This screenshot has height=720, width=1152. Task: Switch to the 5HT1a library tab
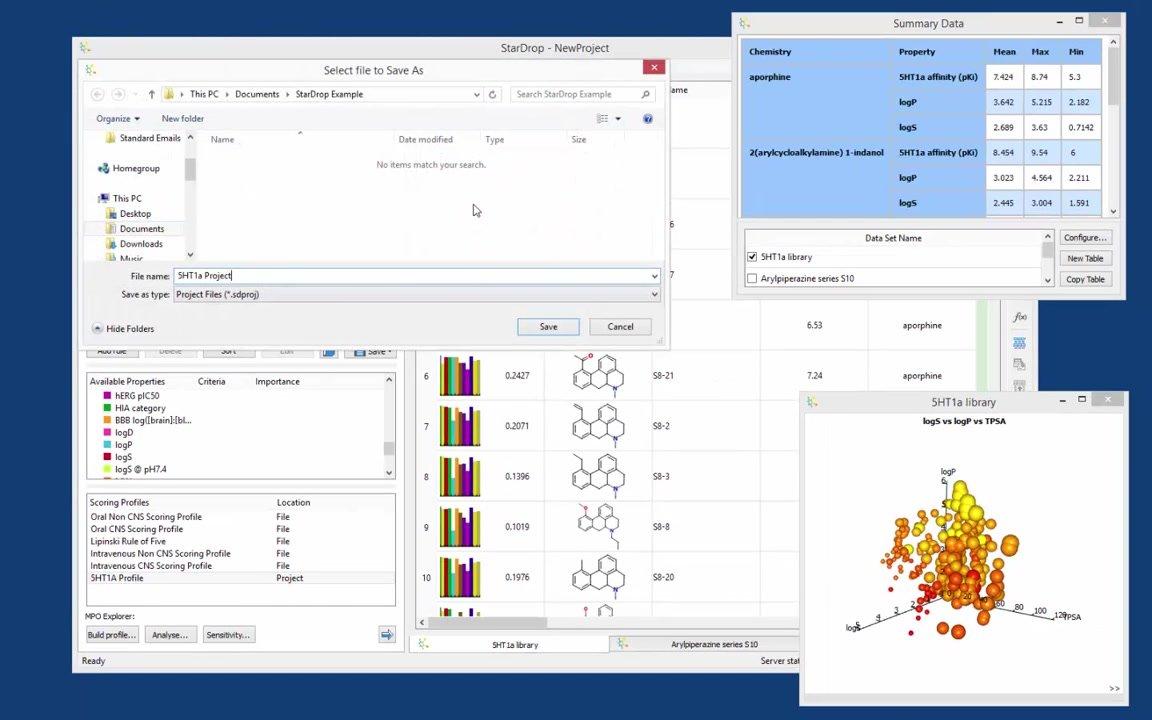514,645
